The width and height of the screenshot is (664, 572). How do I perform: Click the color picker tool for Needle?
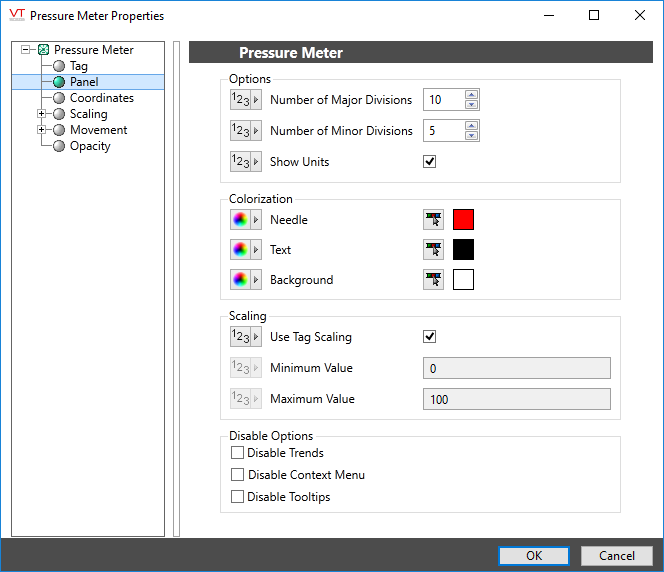(x=434, y=220)
